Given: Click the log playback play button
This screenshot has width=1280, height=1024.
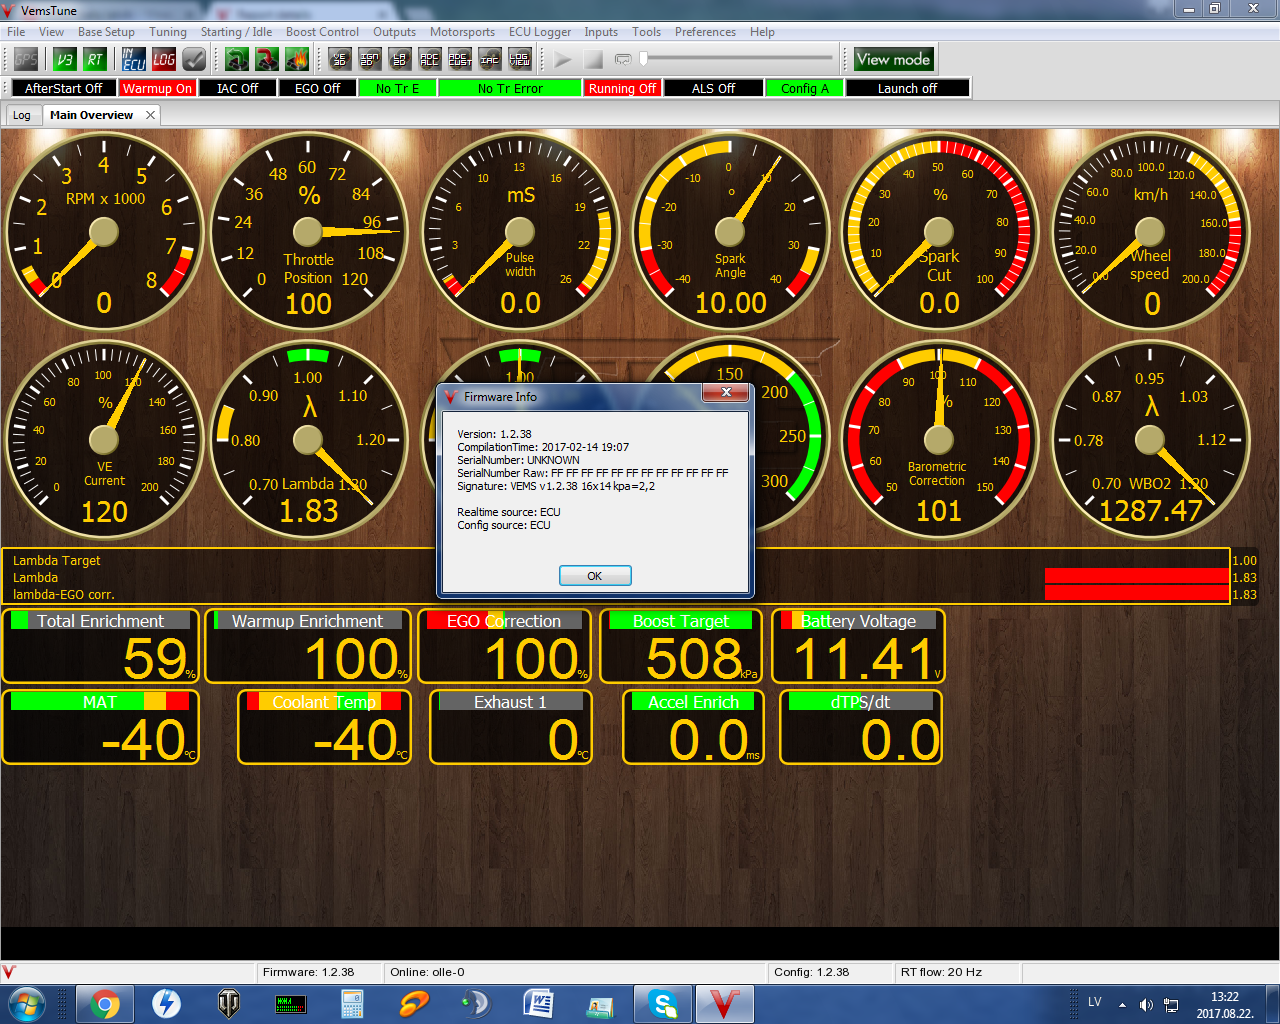Looking at the screenshot, I should pos(563,60).
